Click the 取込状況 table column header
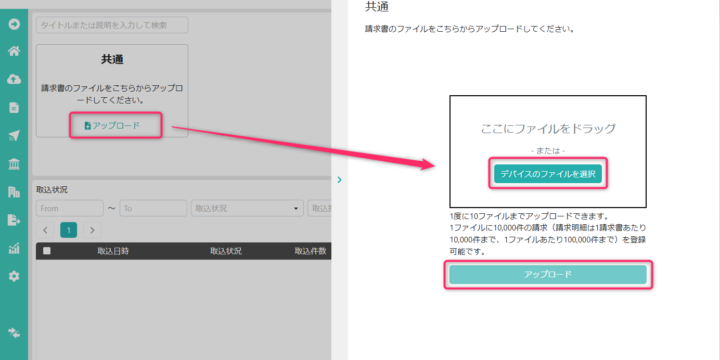The width and height of the screenshot is (720, 360). click(226, 251)
